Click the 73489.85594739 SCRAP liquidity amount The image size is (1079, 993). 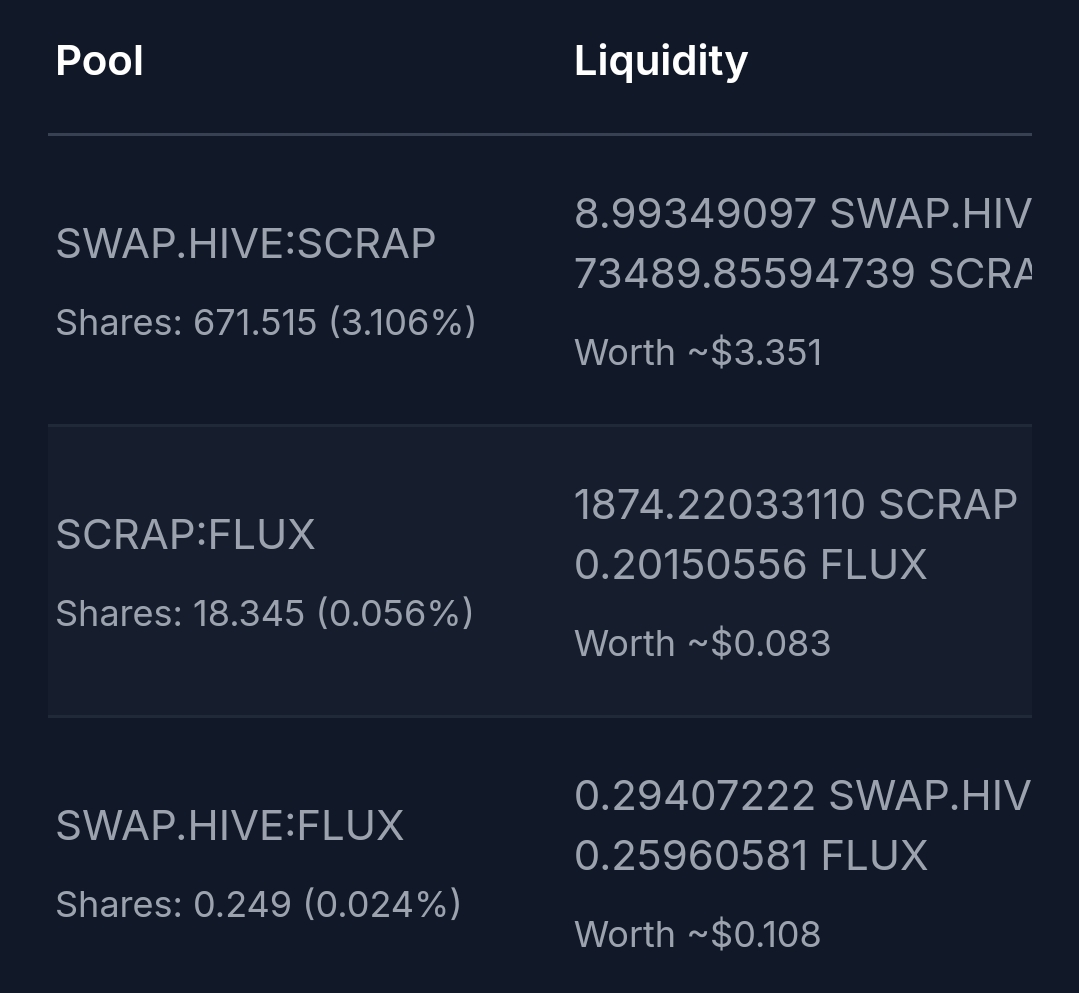tap(803, 273)
